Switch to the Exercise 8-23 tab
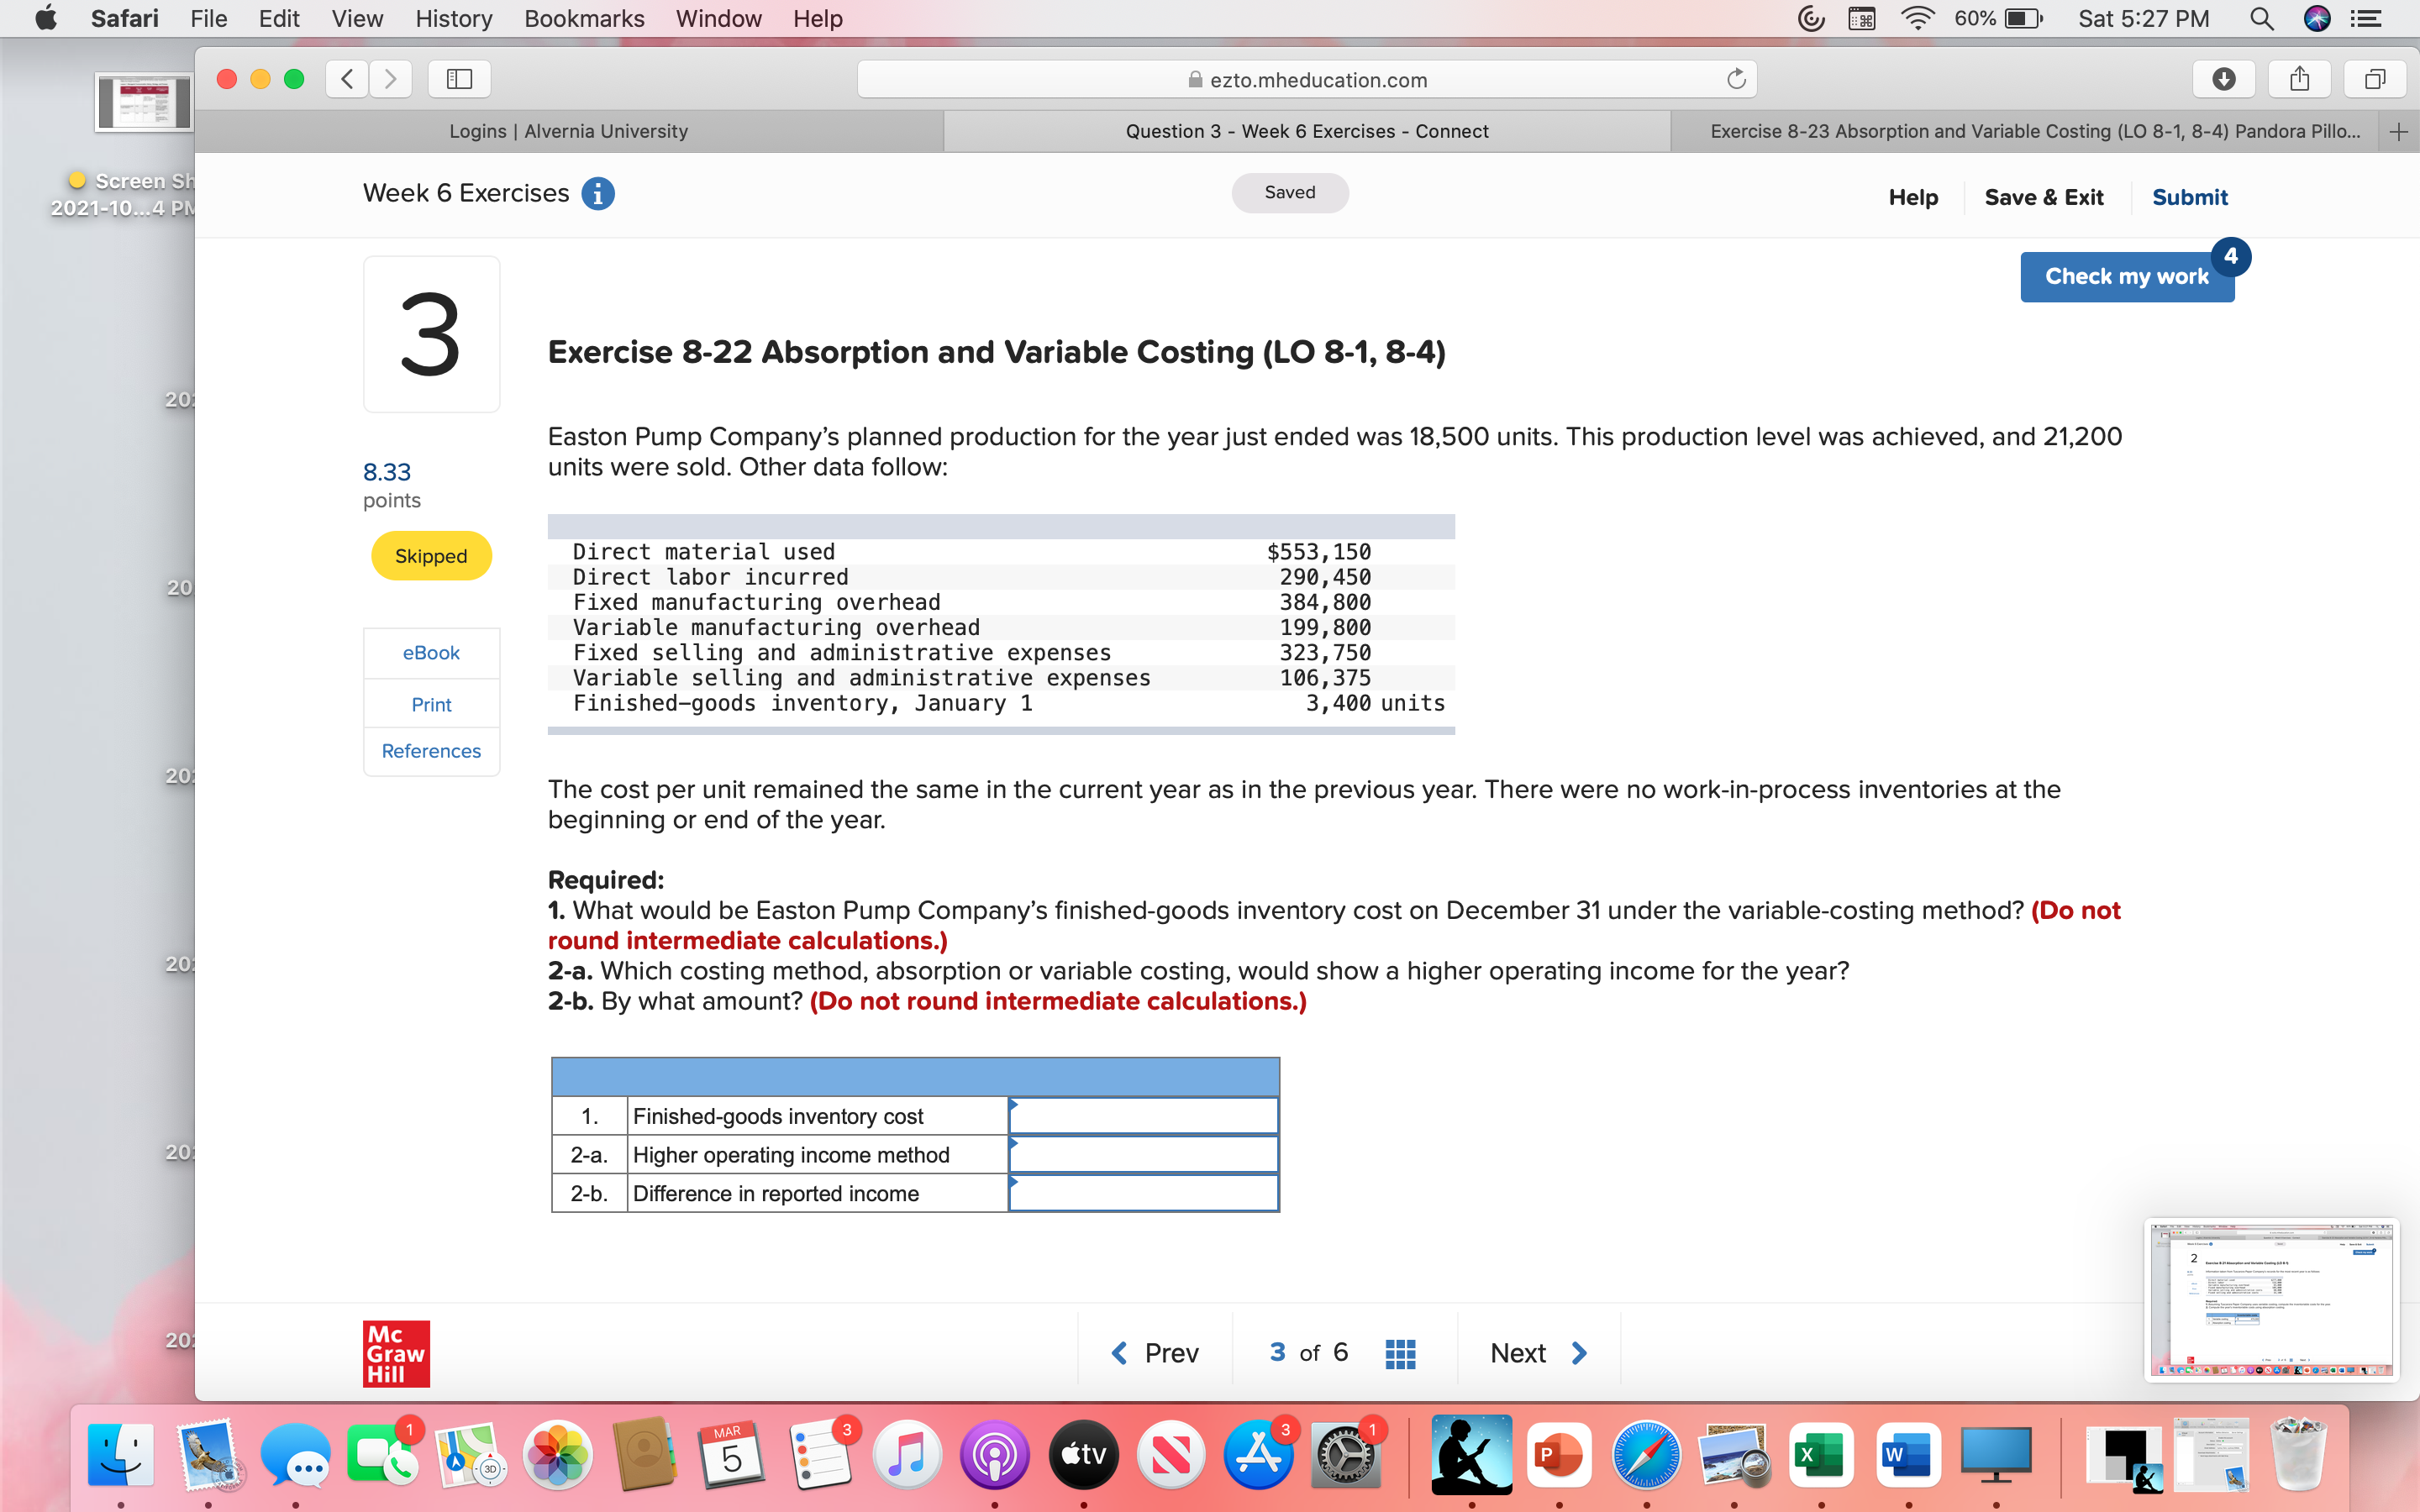The image size is (2420, 1512). (2030, 131)
